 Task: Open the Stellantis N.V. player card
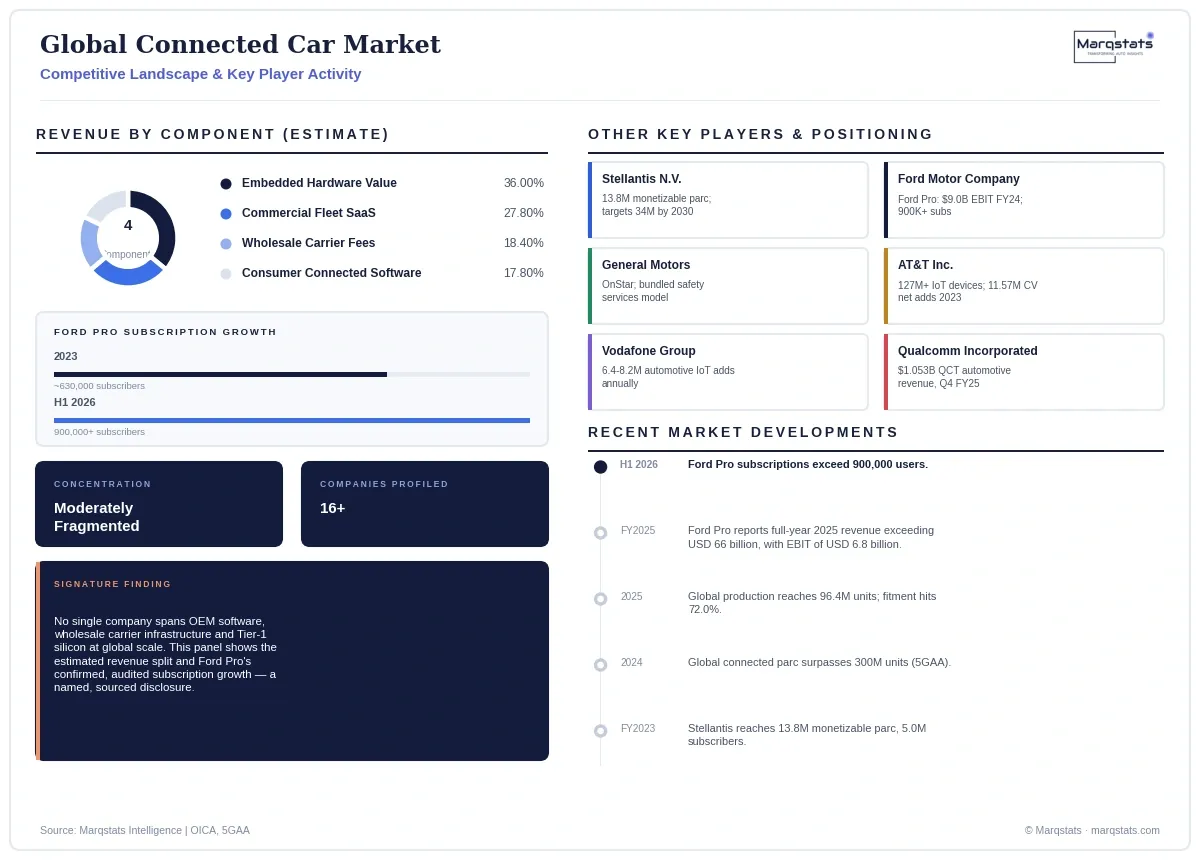click(x=728, y=200)
